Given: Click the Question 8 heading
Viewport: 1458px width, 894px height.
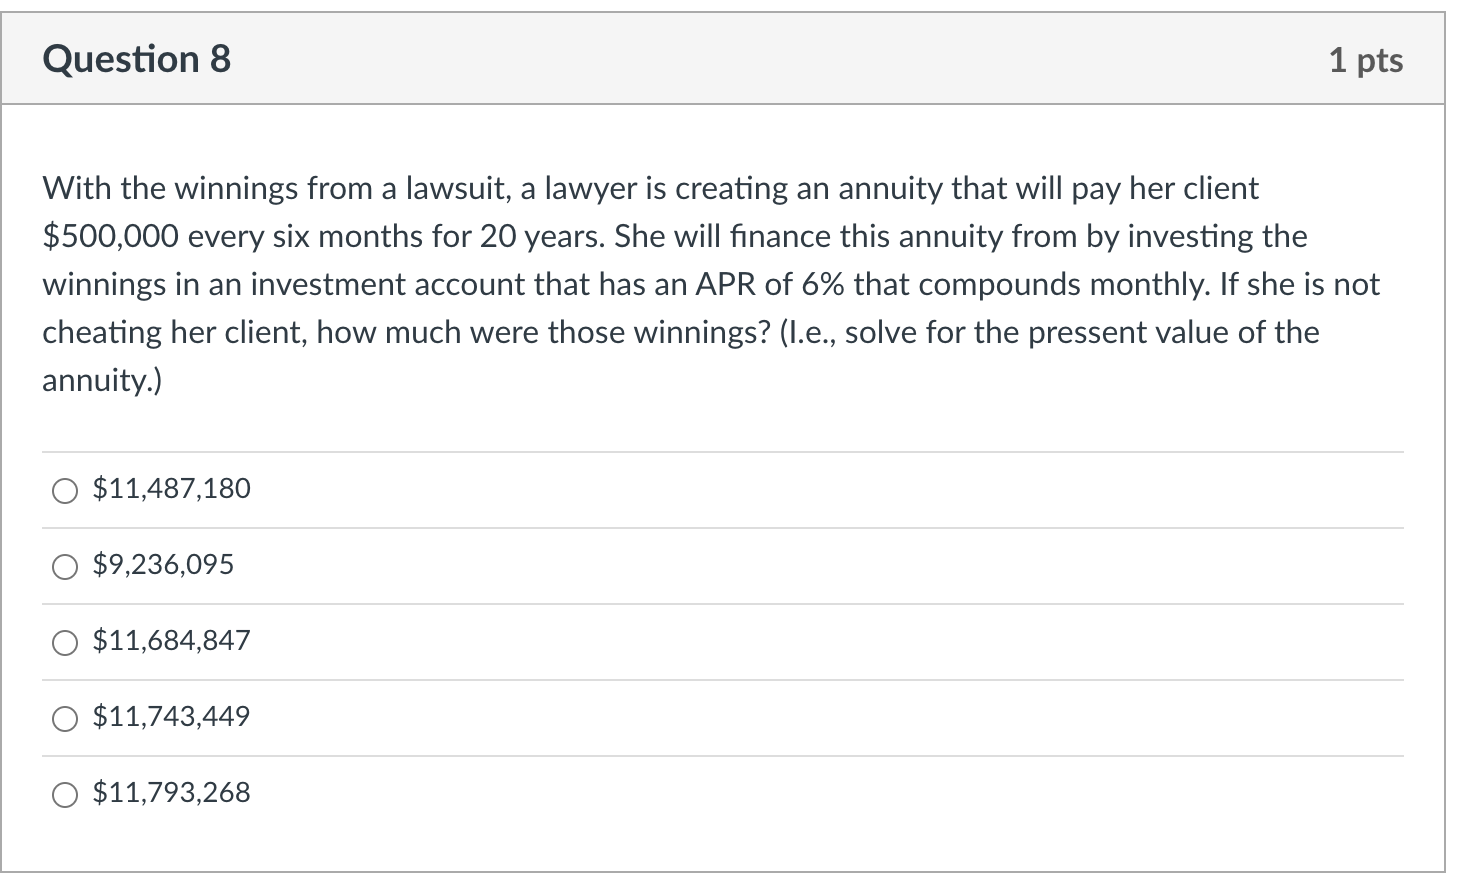Looking at the screenshot, I should pyautogui.click(x=137, y=59).
